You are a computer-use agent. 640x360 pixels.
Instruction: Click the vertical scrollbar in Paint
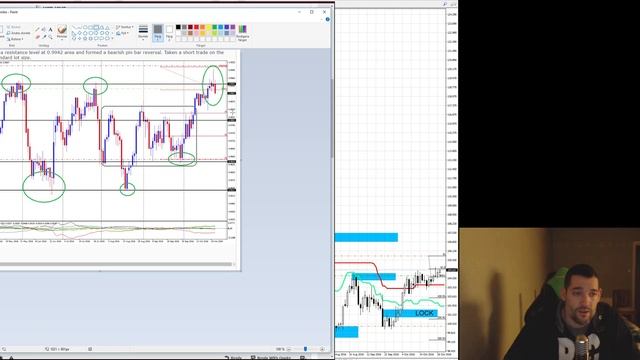pyautogui.click(x=332, y=118)
